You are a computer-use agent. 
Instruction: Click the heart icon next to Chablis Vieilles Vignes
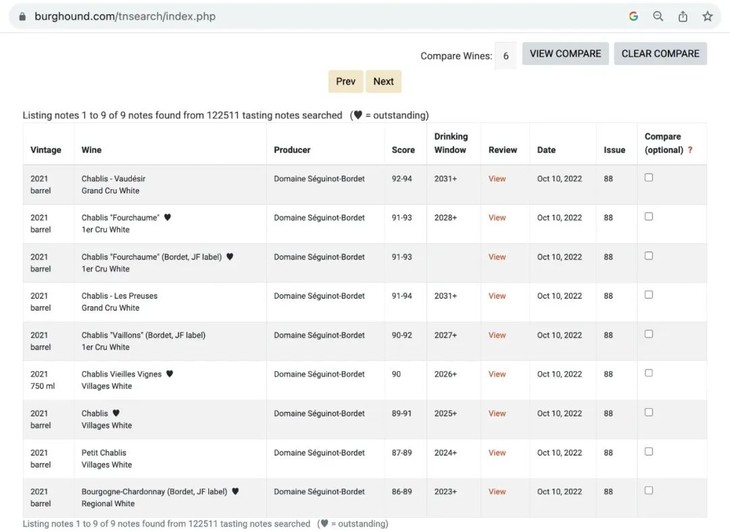(169, 374)
